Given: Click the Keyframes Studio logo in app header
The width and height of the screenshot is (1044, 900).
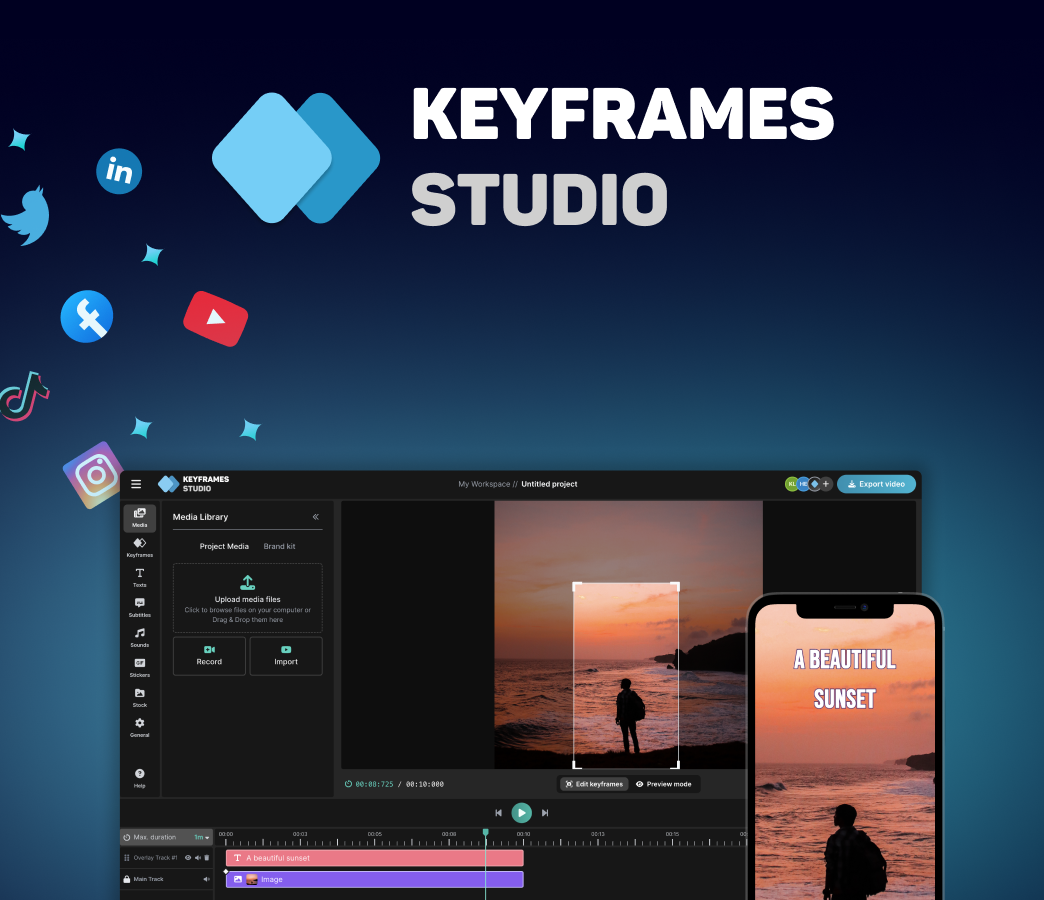Looking at the screenshot, I should [194, 484].
